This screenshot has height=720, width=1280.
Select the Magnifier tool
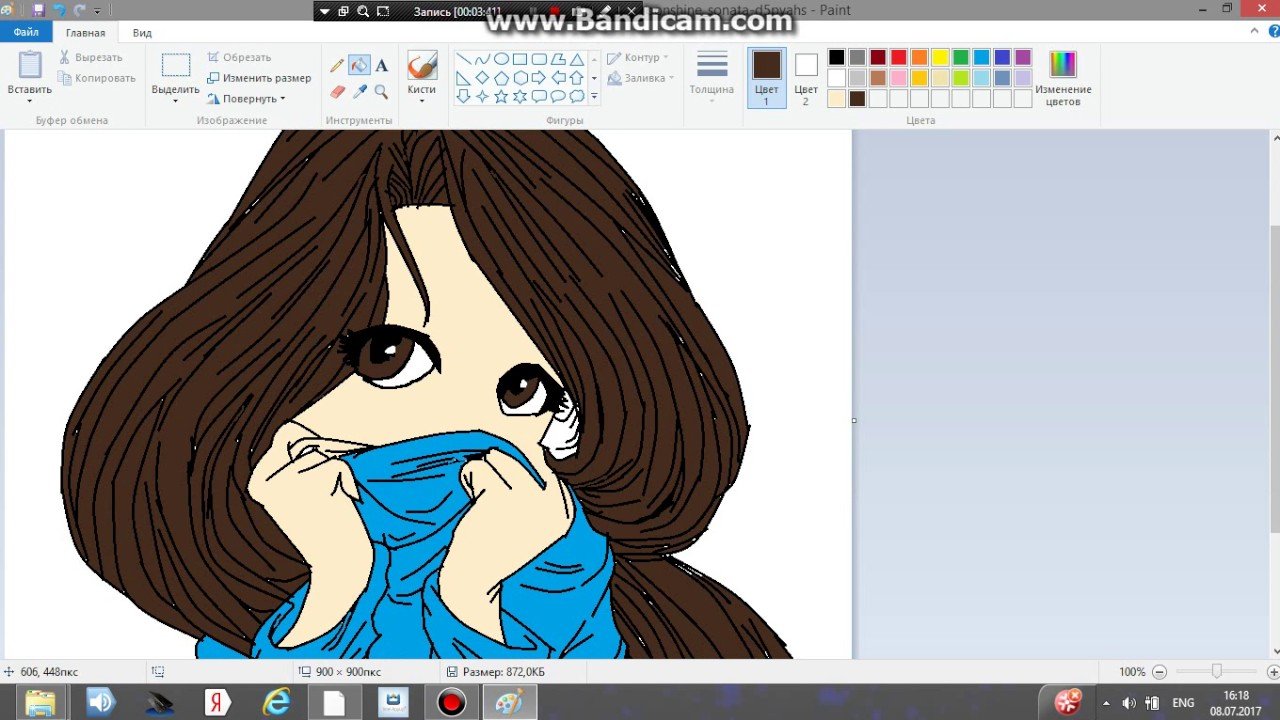tap(381, 92)
